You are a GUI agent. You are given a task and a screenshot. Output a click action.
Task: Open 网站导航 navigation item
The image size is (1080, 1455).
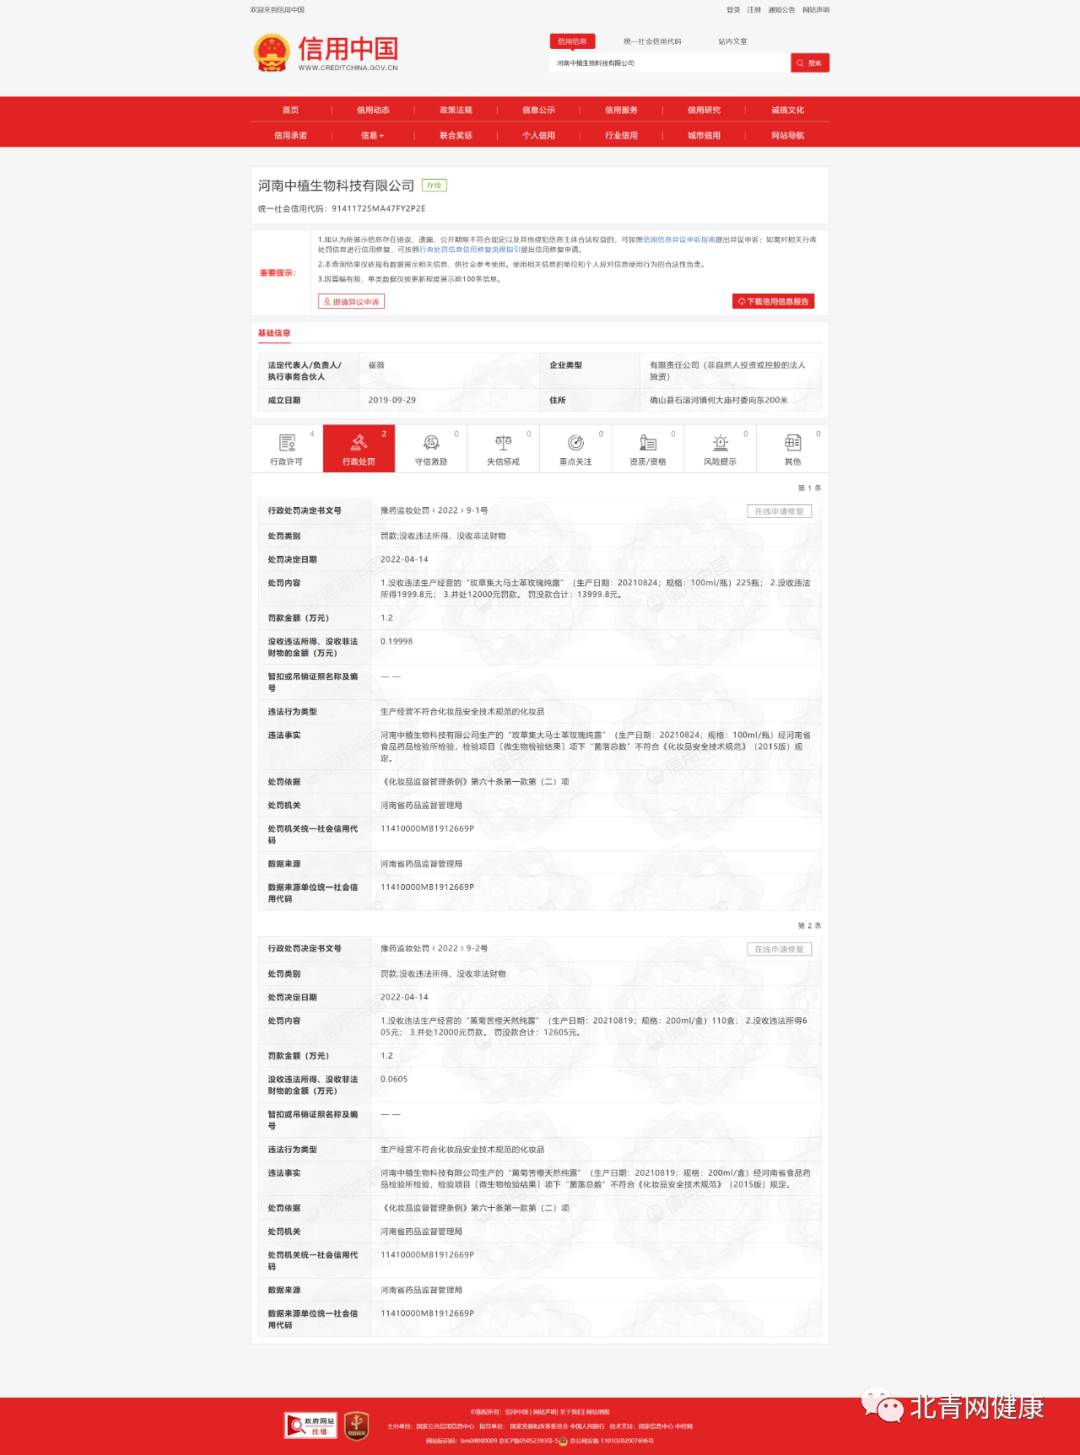click(788, 135)
